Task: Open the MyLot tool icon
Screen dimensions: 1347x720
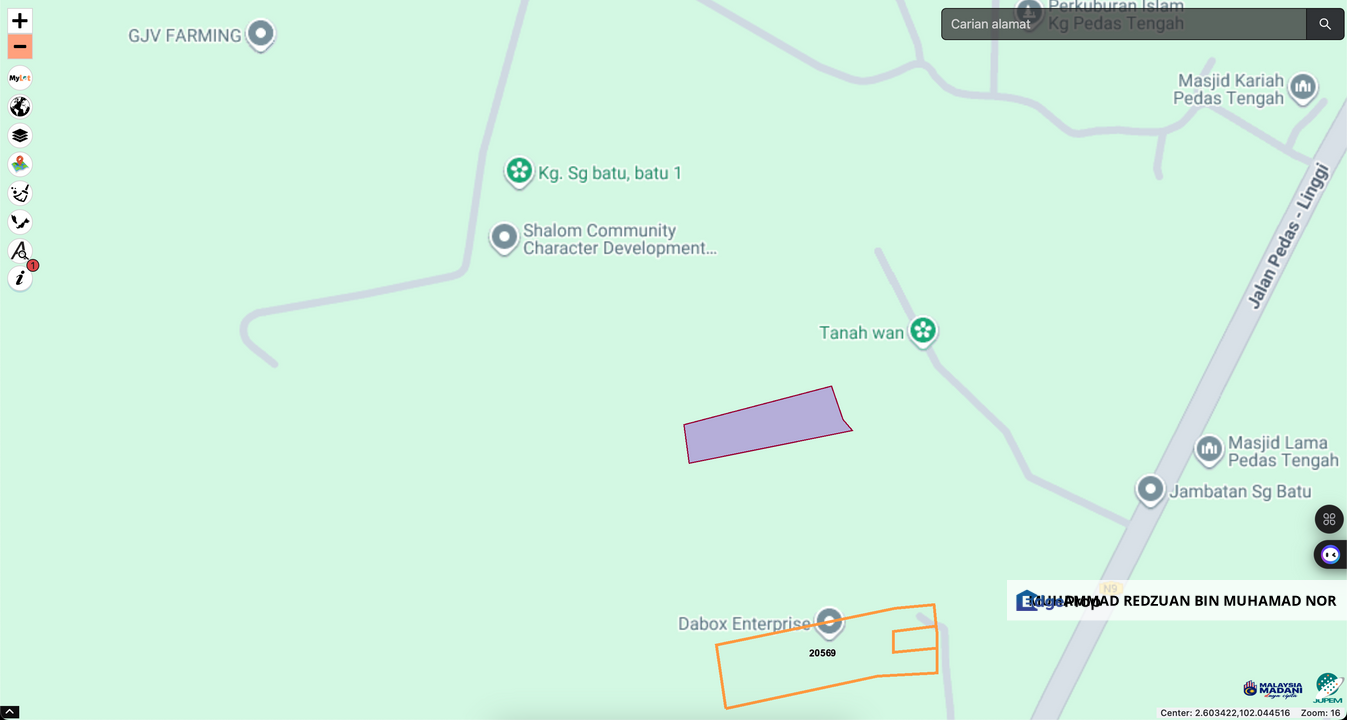Action: (20, 78)
